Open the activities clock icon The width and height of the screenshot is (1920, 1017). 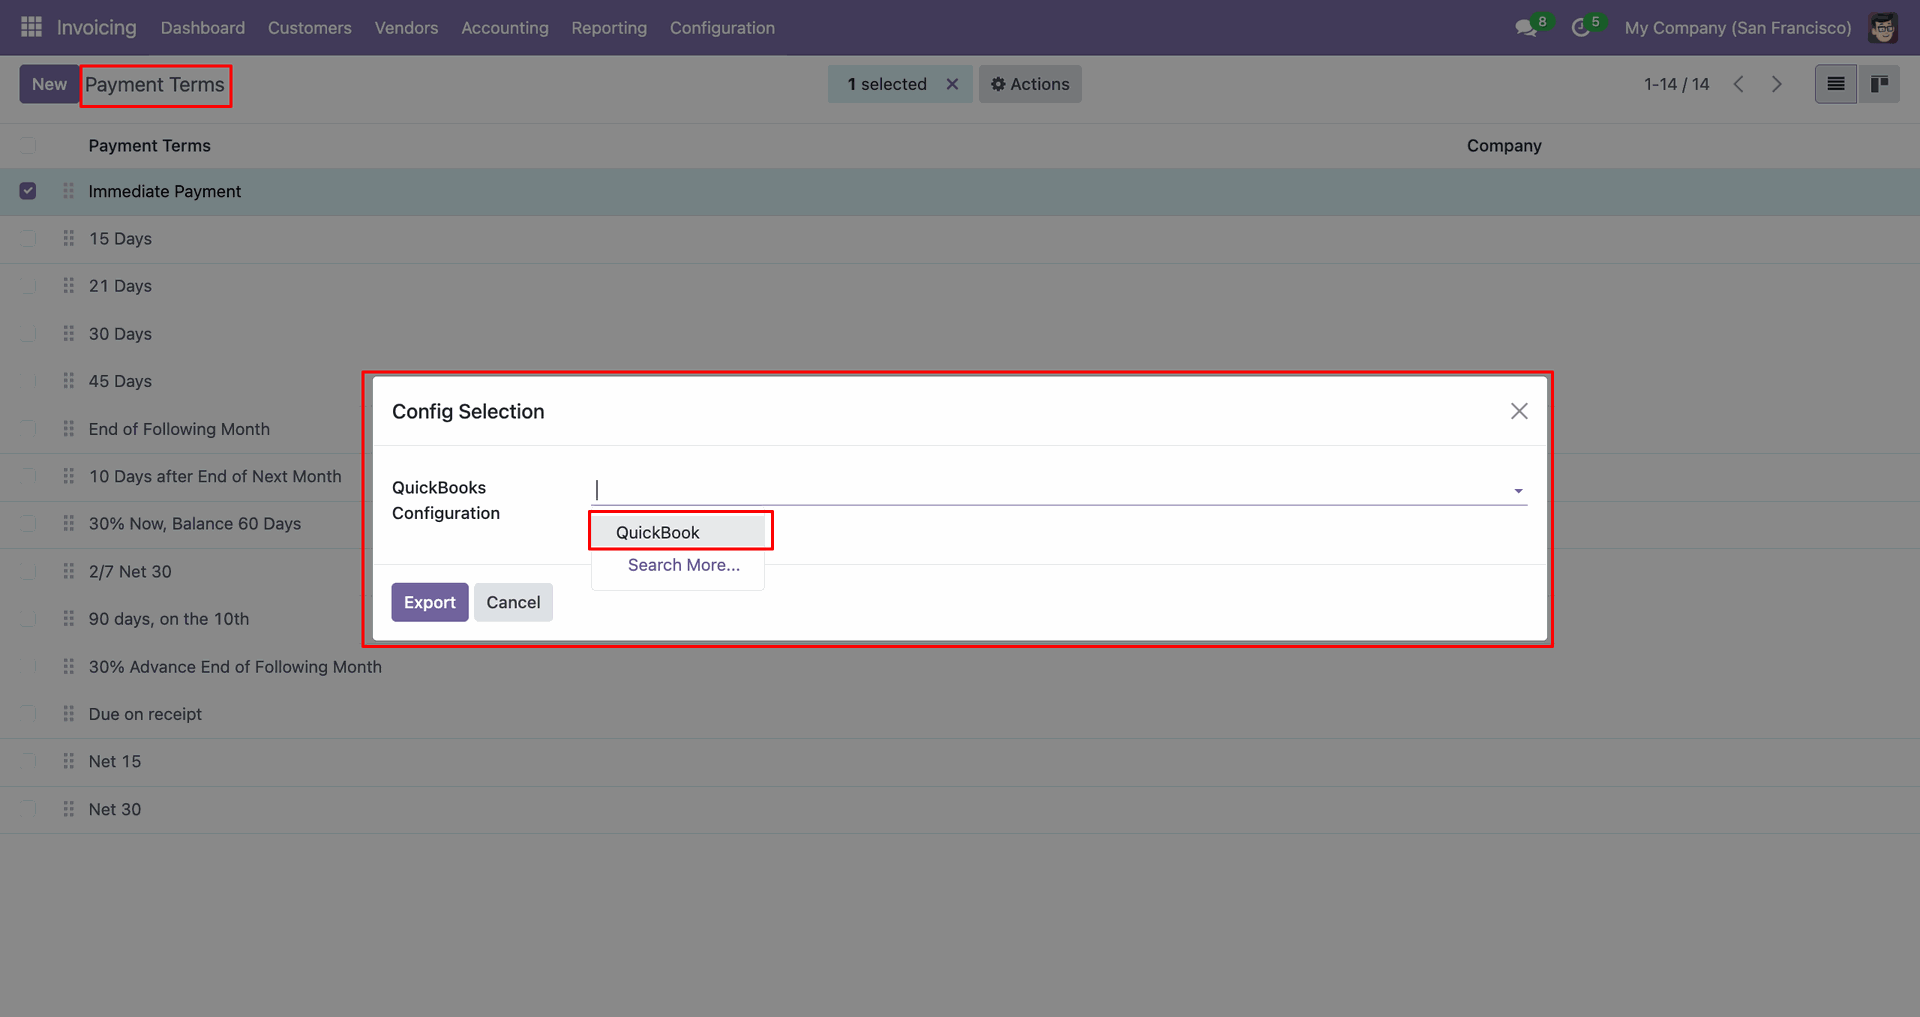tap(1581, 28)
